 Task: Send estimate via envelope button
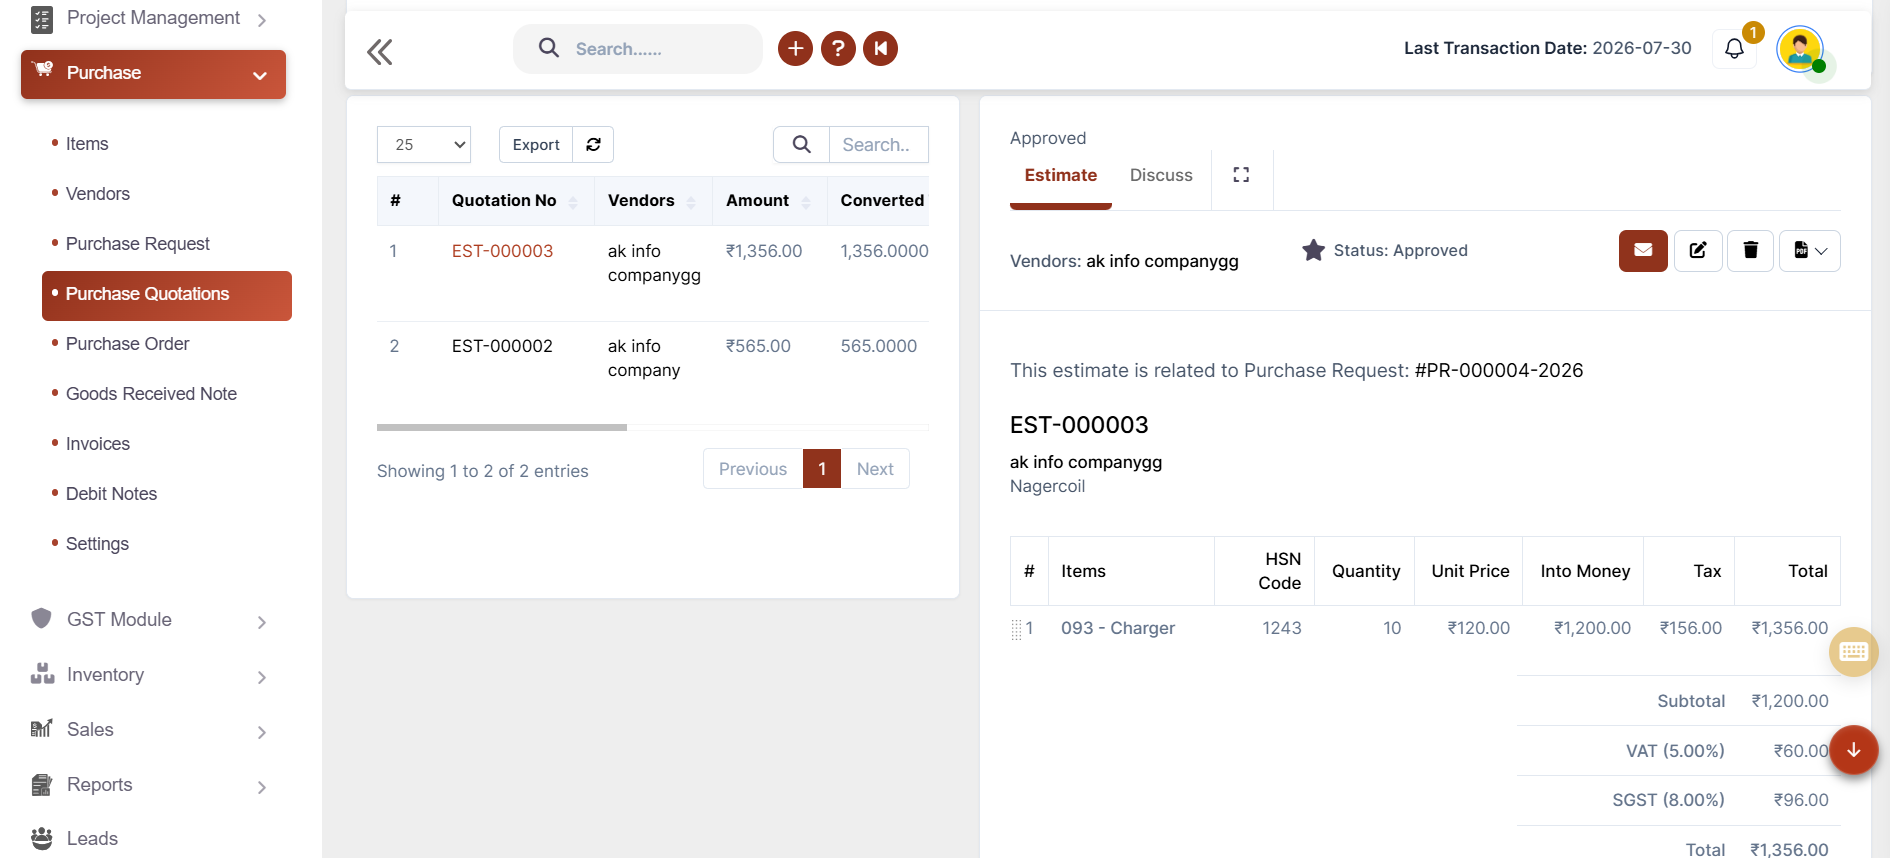(1643, 250)
